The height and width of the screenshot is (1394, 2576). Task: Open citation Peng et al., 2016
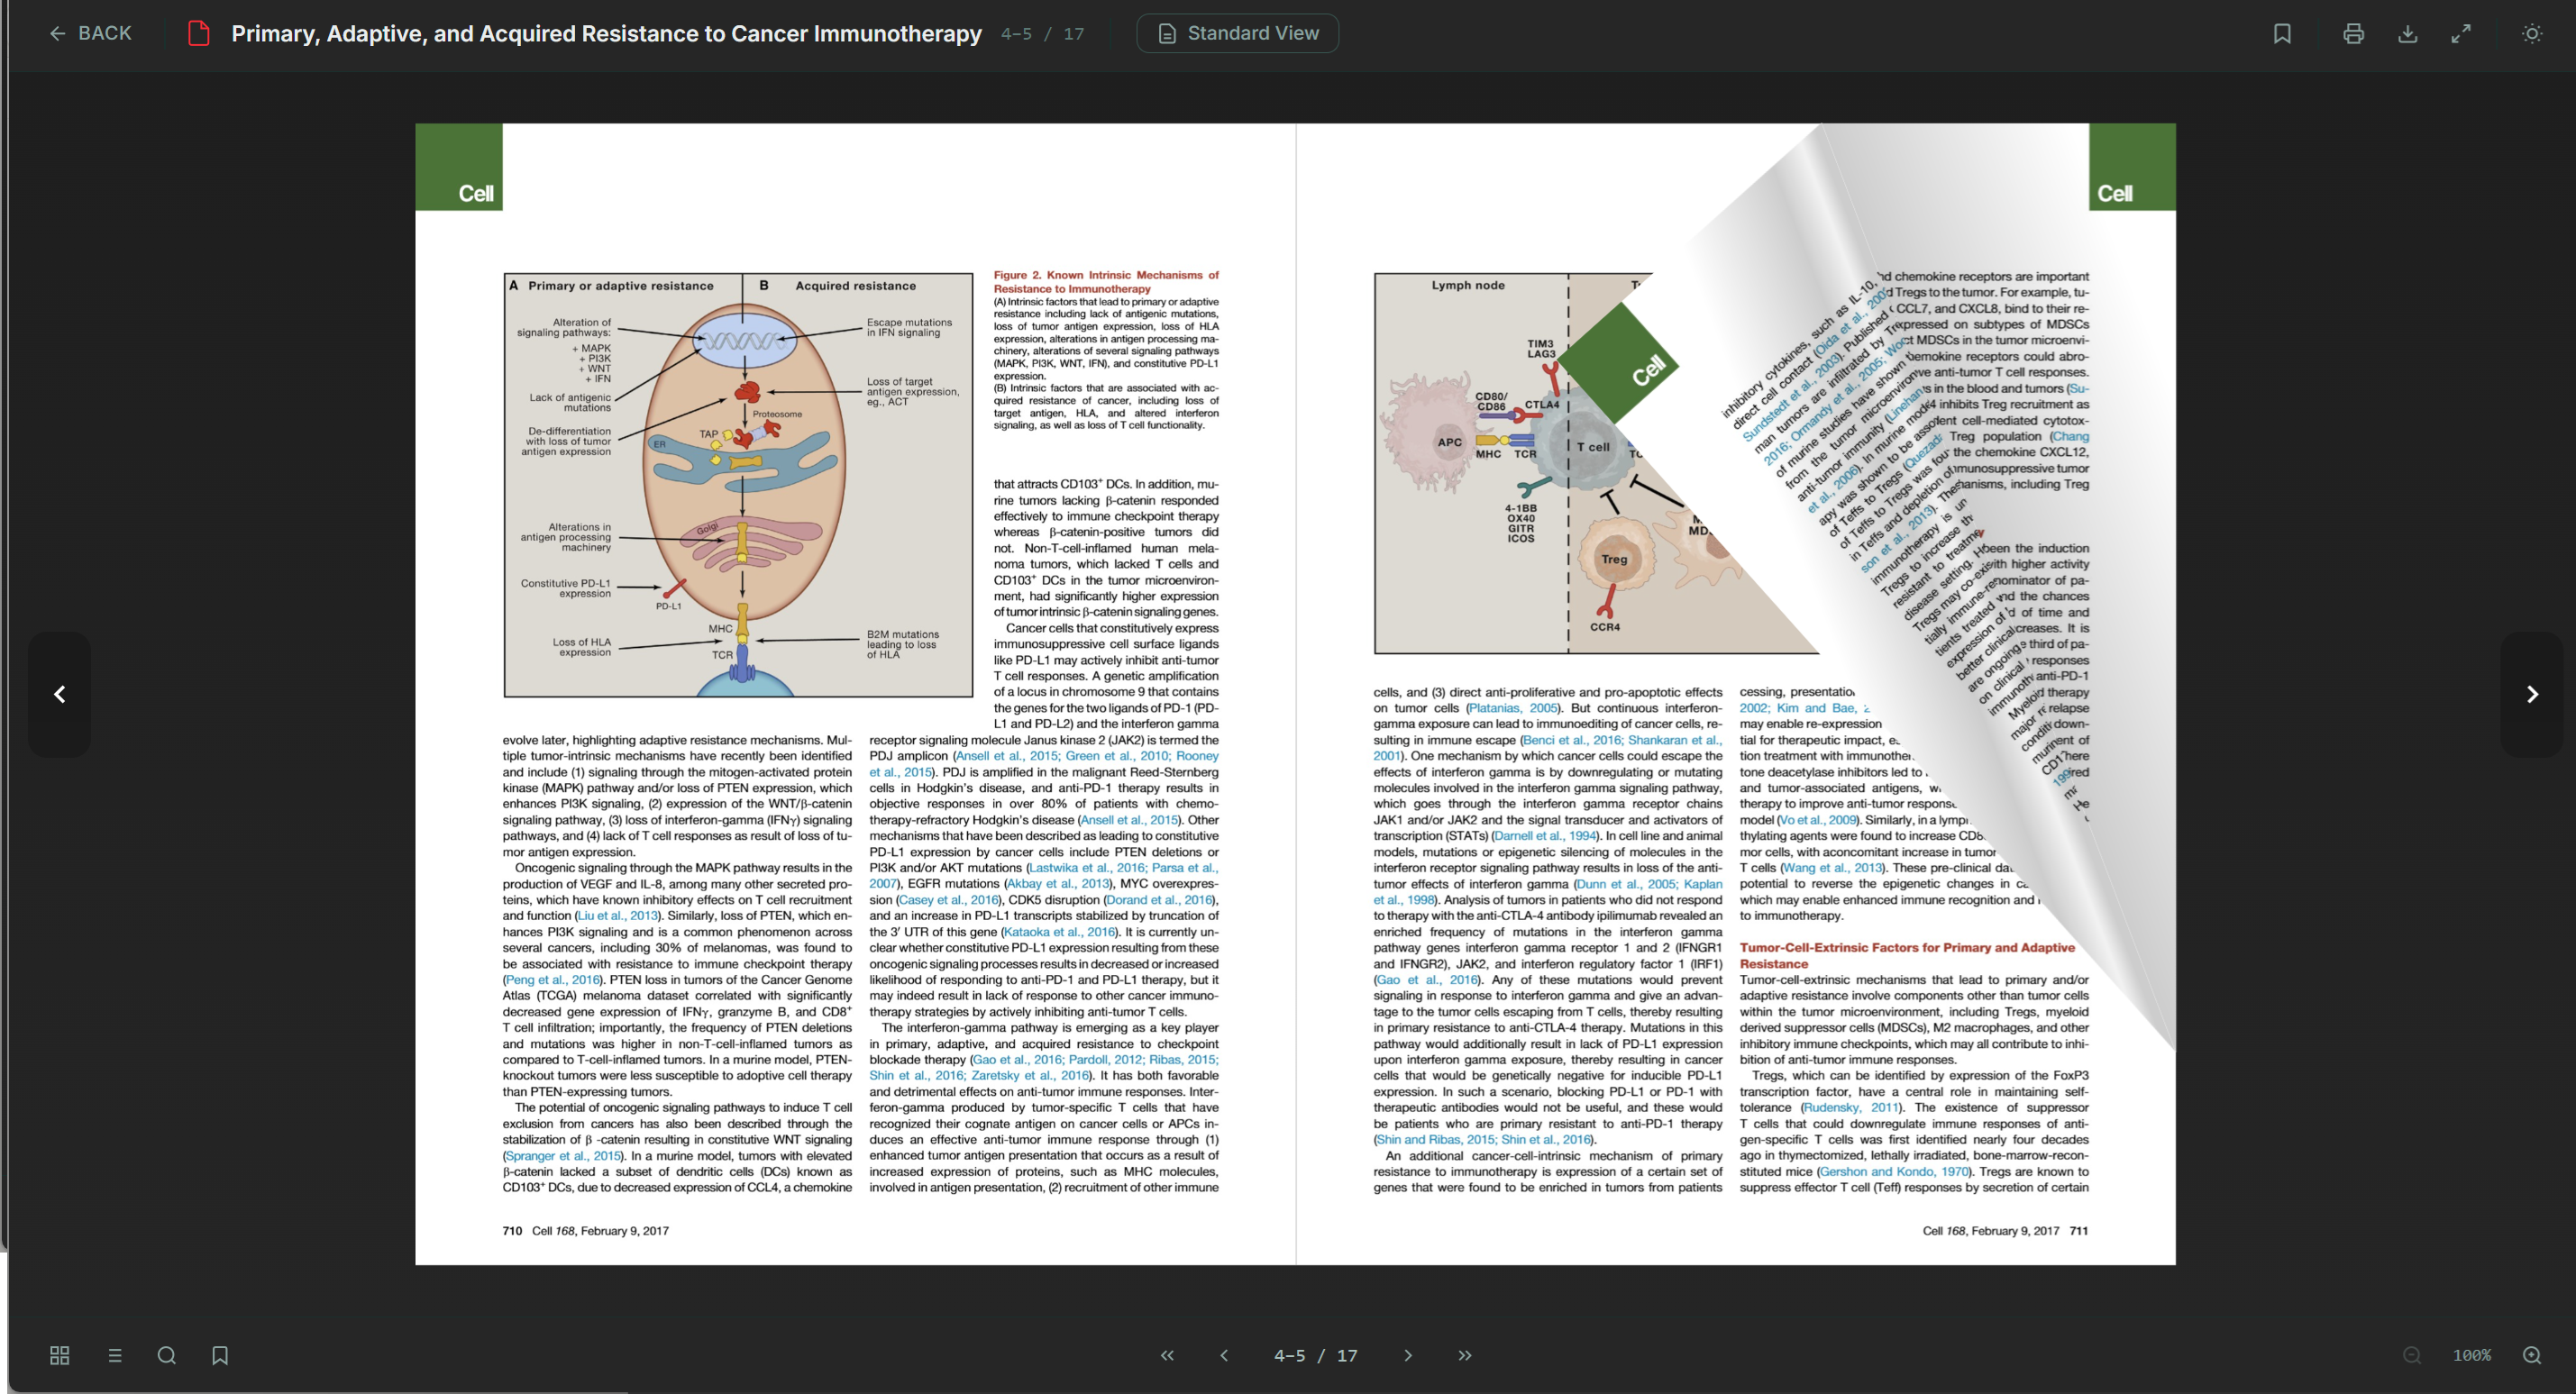pyautogui.click(x=553, y=980)
